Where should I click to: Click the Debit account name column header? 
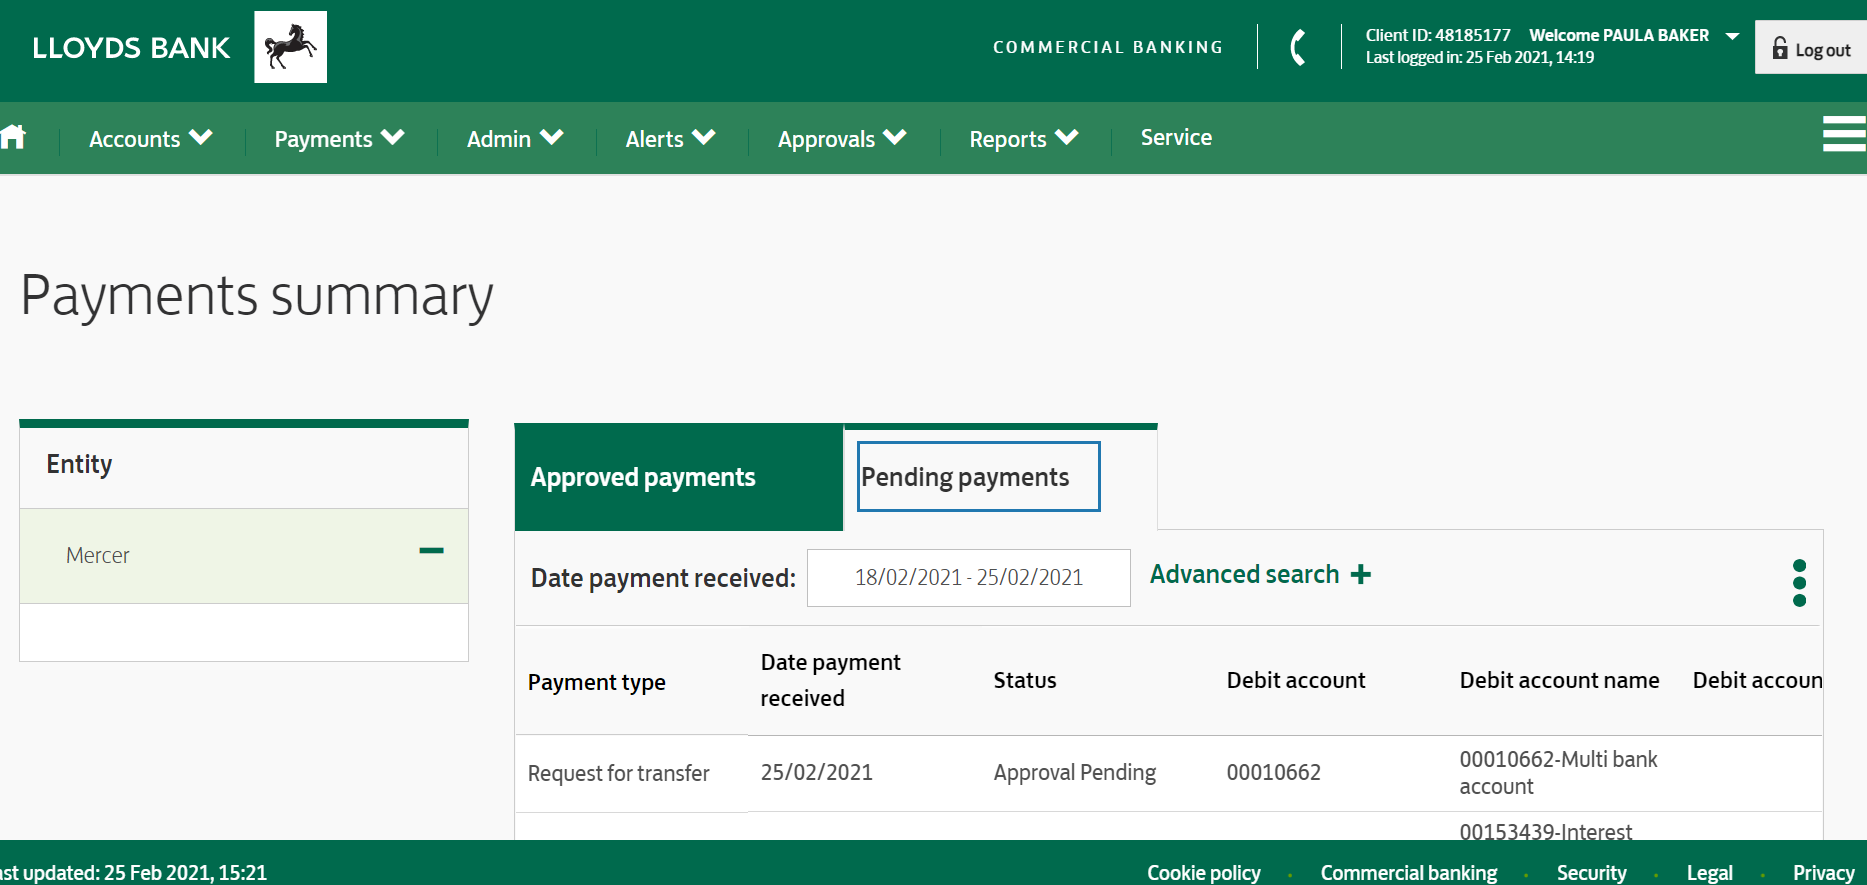coord(1560,680)
